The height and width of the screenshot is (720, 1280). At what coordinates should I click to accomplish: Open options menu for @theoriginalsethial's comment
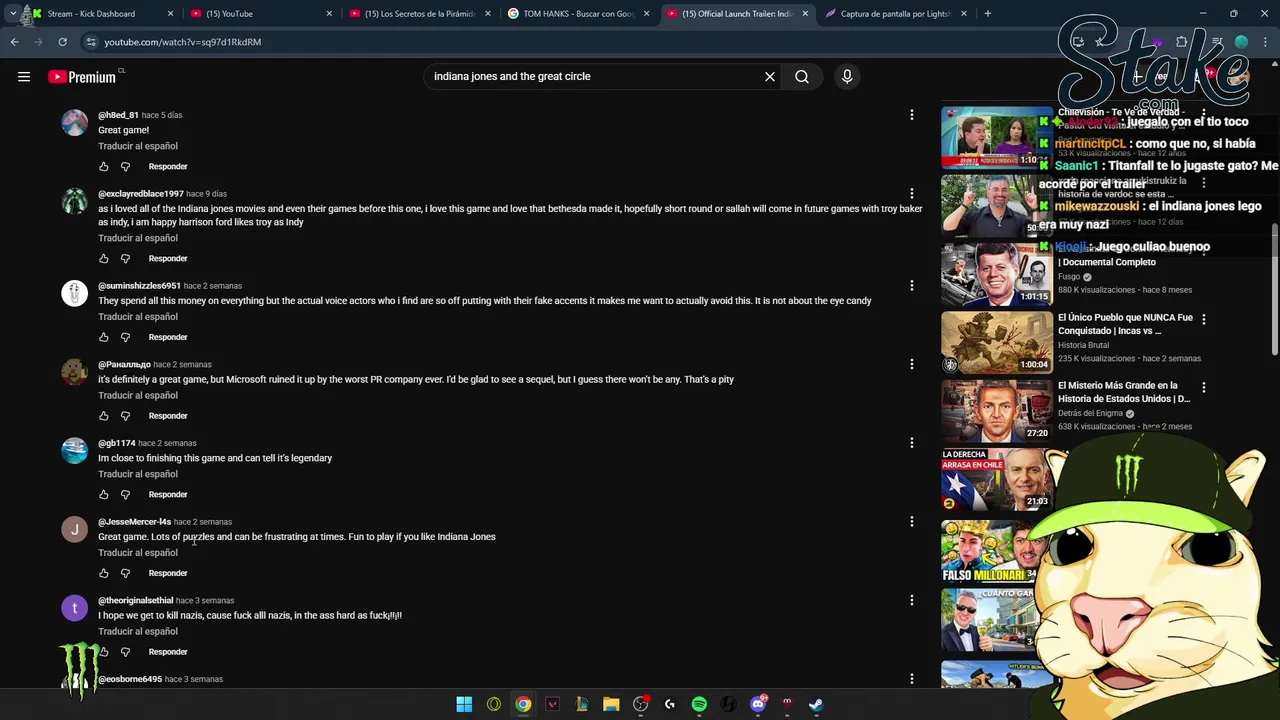click(912, 600)
